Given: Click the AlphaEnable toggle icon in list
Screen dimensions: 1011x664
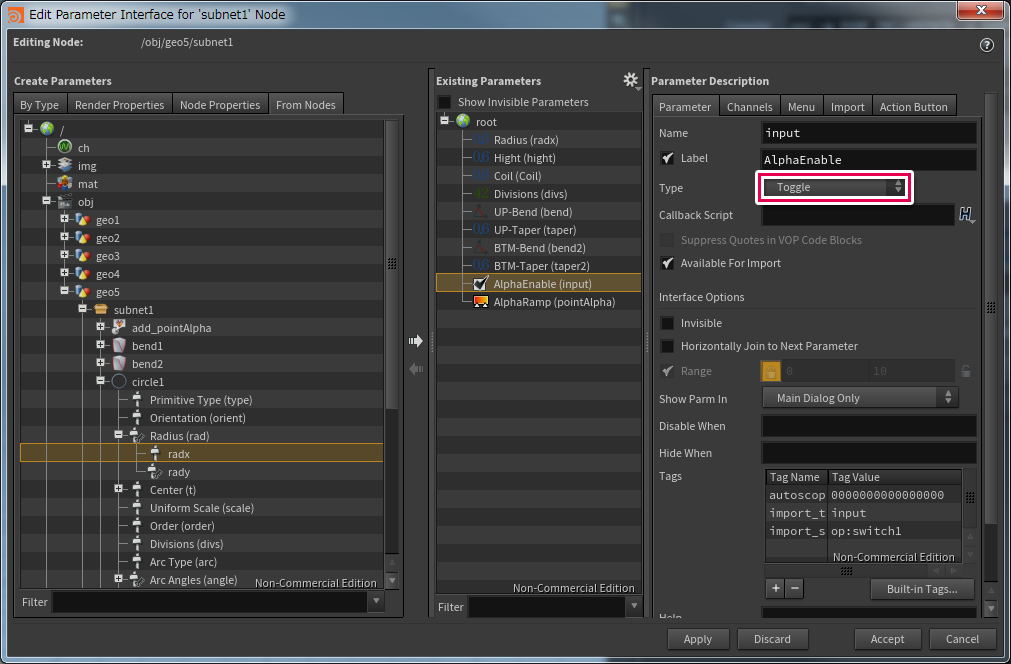Looking at the screenshot, I should click(x=480, y=284).
